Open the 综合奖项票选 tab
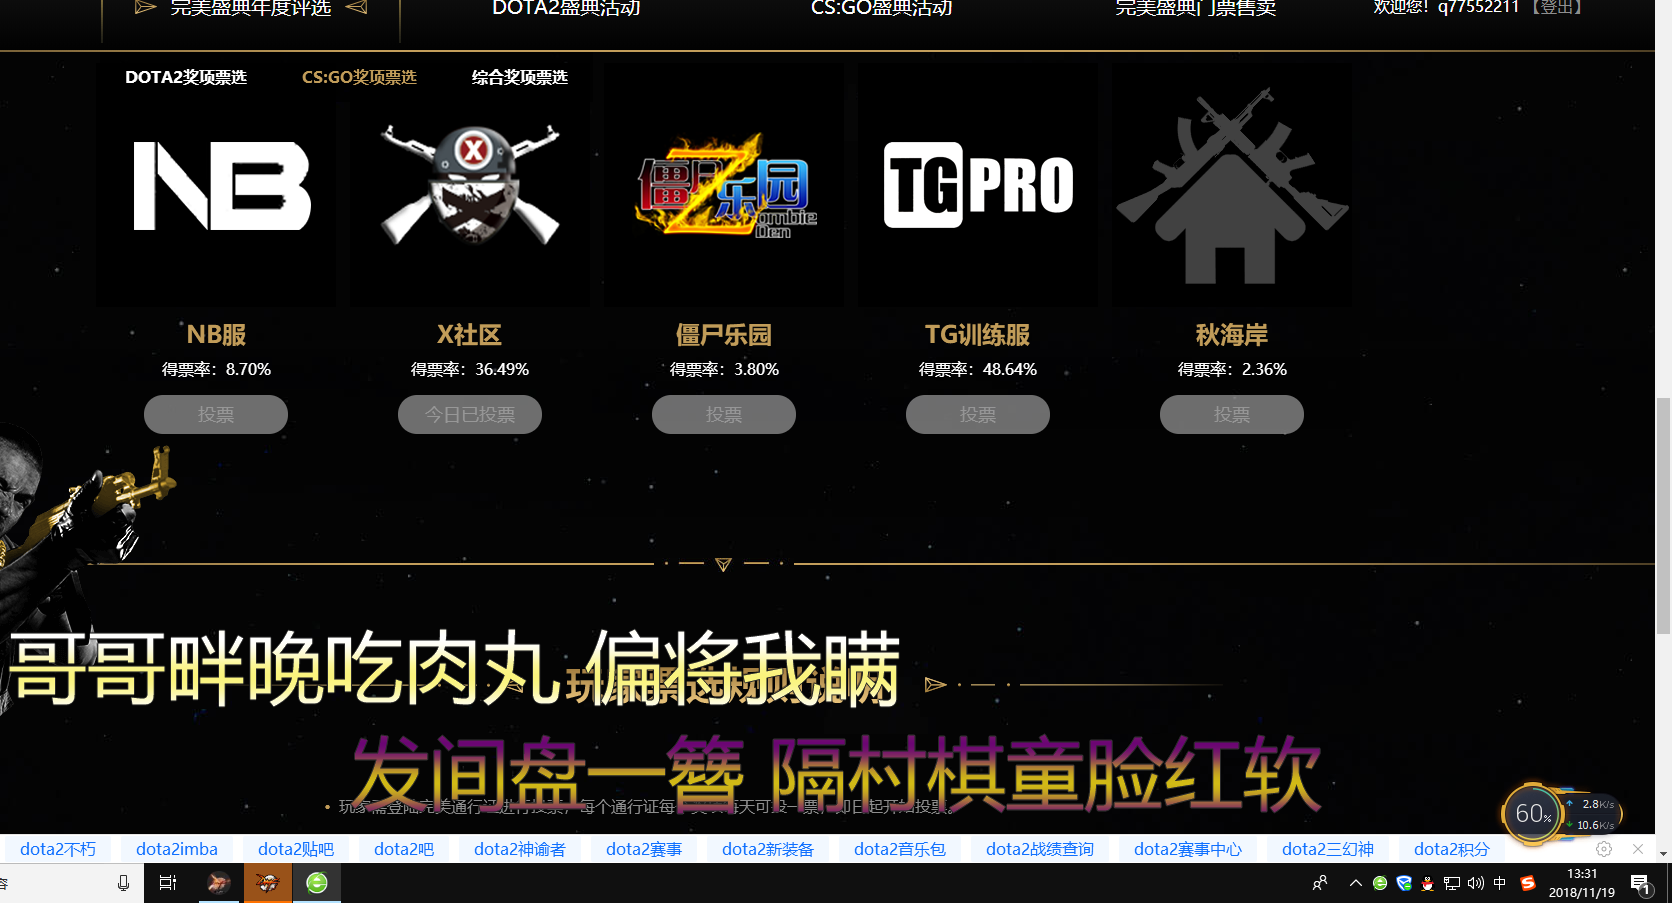 (520, 77)
